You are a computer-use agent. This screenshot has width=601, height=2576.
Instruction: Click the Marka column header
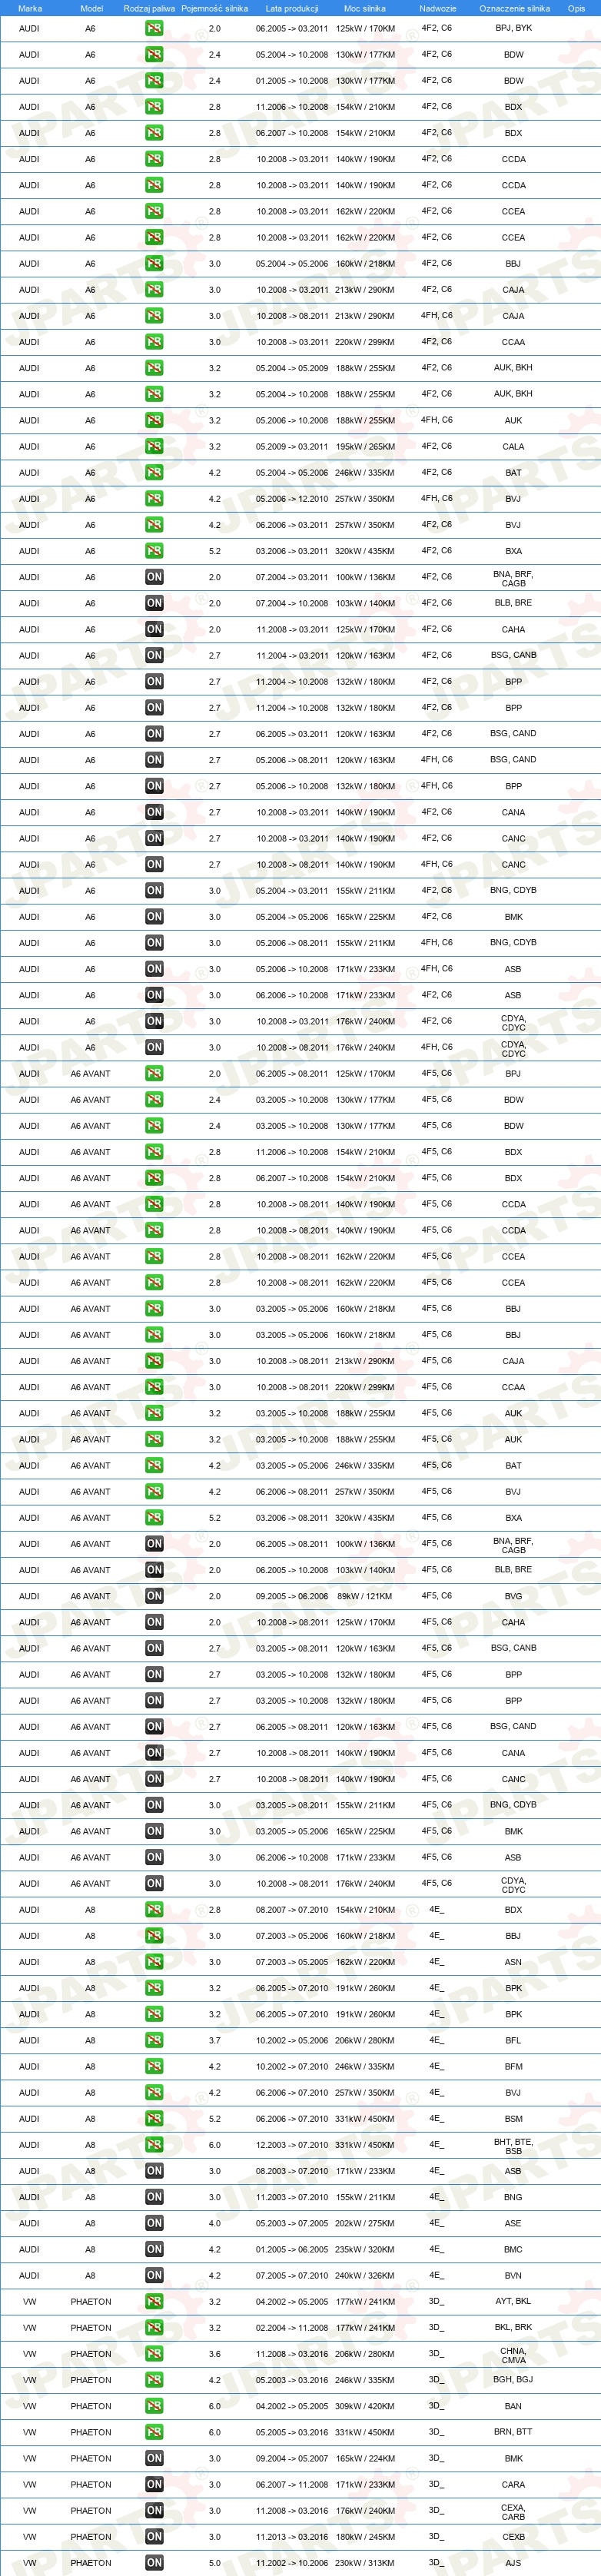(x=30, y=8)
